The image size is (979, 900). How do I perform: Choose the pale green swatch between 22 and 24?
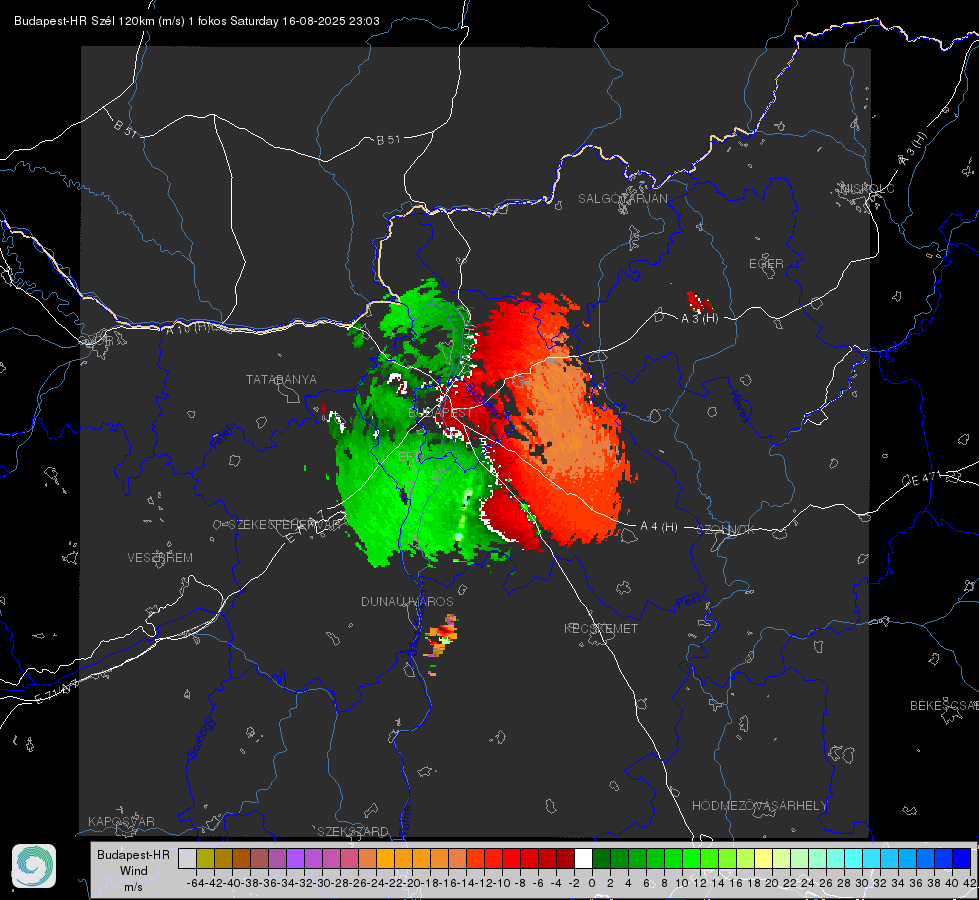pyautogui.click(x=799, y=858)
